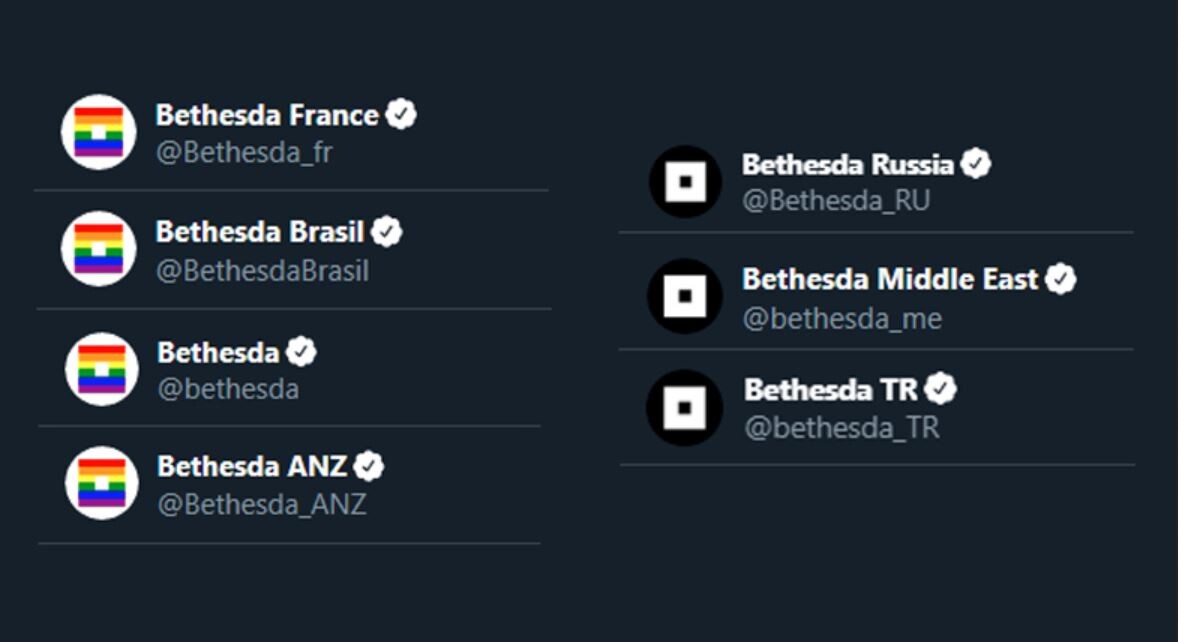Click Bethesda France rainbow profile avatar

point(98,132)
